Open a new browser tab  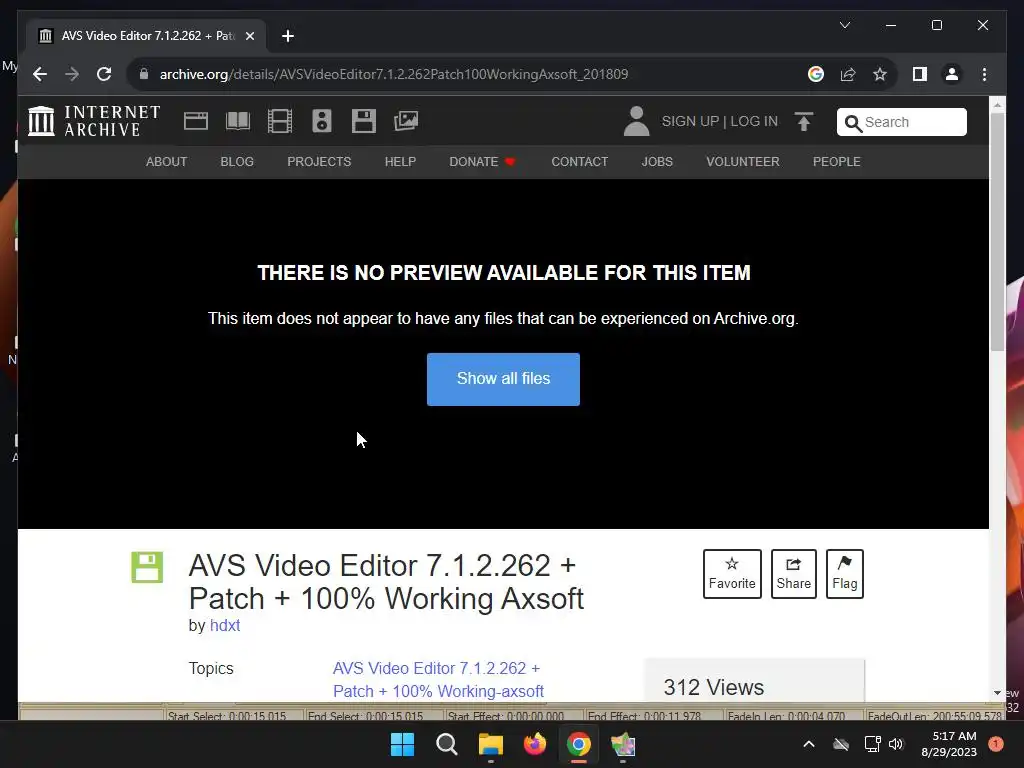[288, 36]
